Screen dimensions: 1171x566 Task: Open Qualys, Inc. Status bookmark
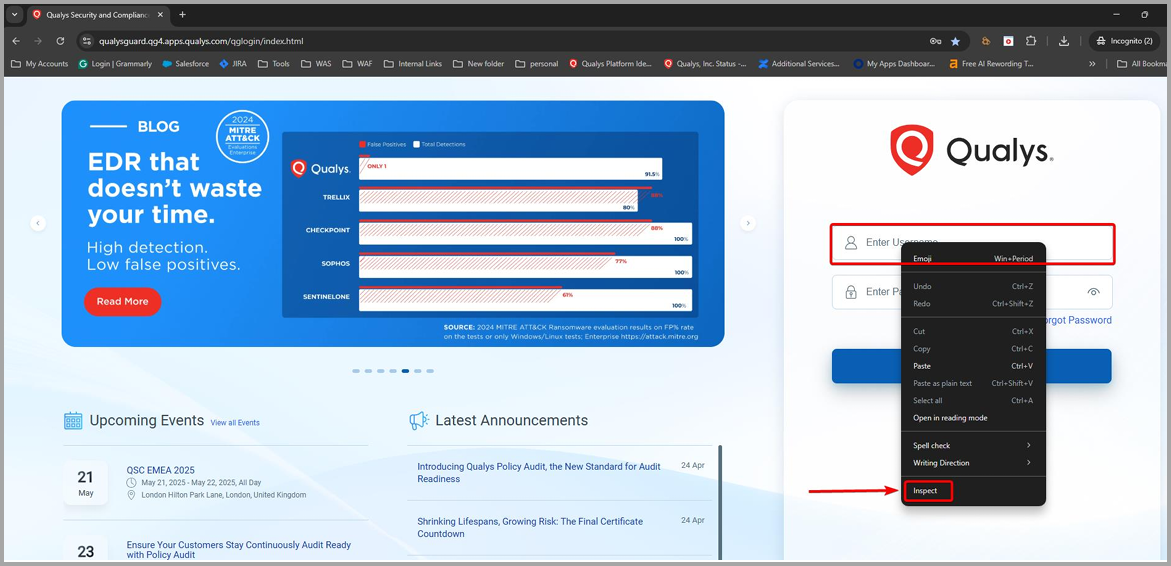(705, 64)
